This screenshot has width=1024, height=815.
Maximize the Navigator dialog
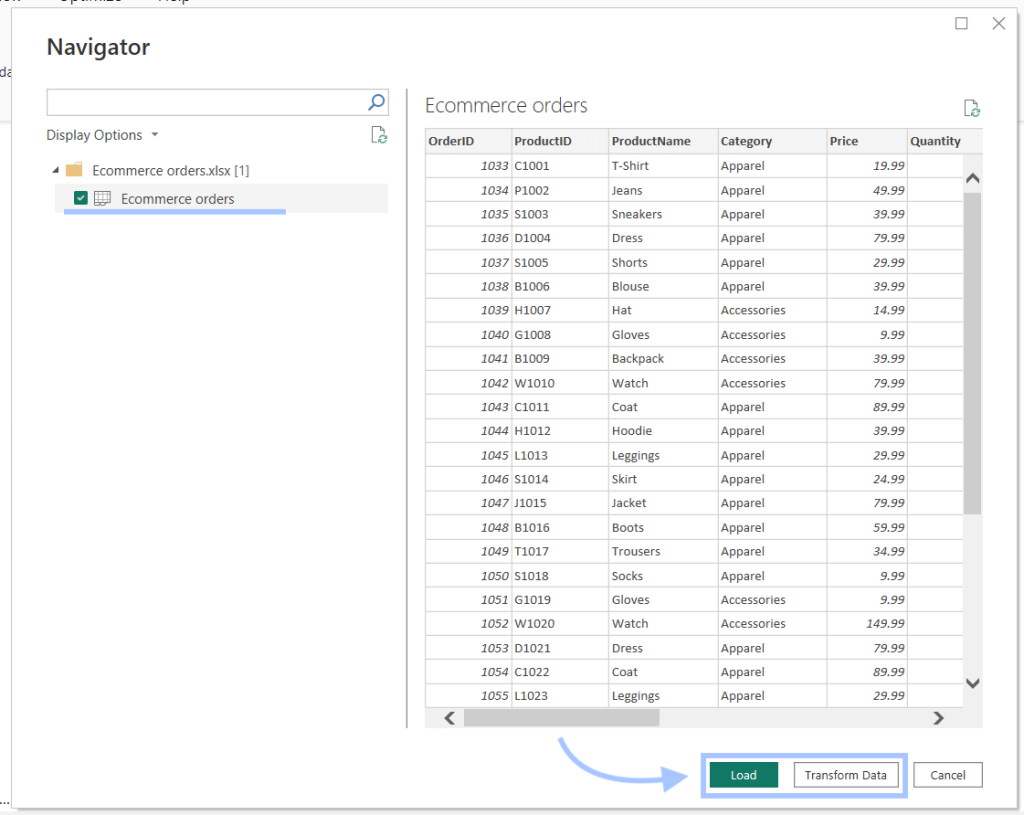pos(961,24)
